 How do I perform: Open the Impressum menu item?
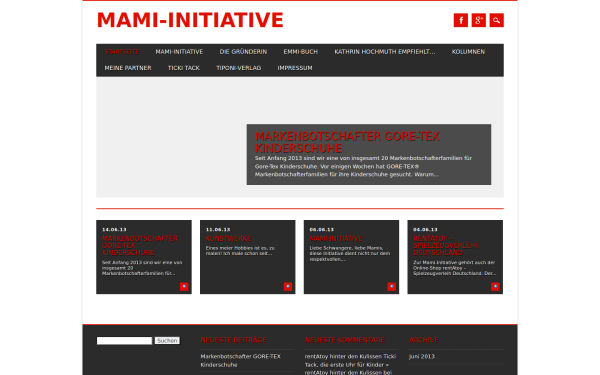click(295, 68)
